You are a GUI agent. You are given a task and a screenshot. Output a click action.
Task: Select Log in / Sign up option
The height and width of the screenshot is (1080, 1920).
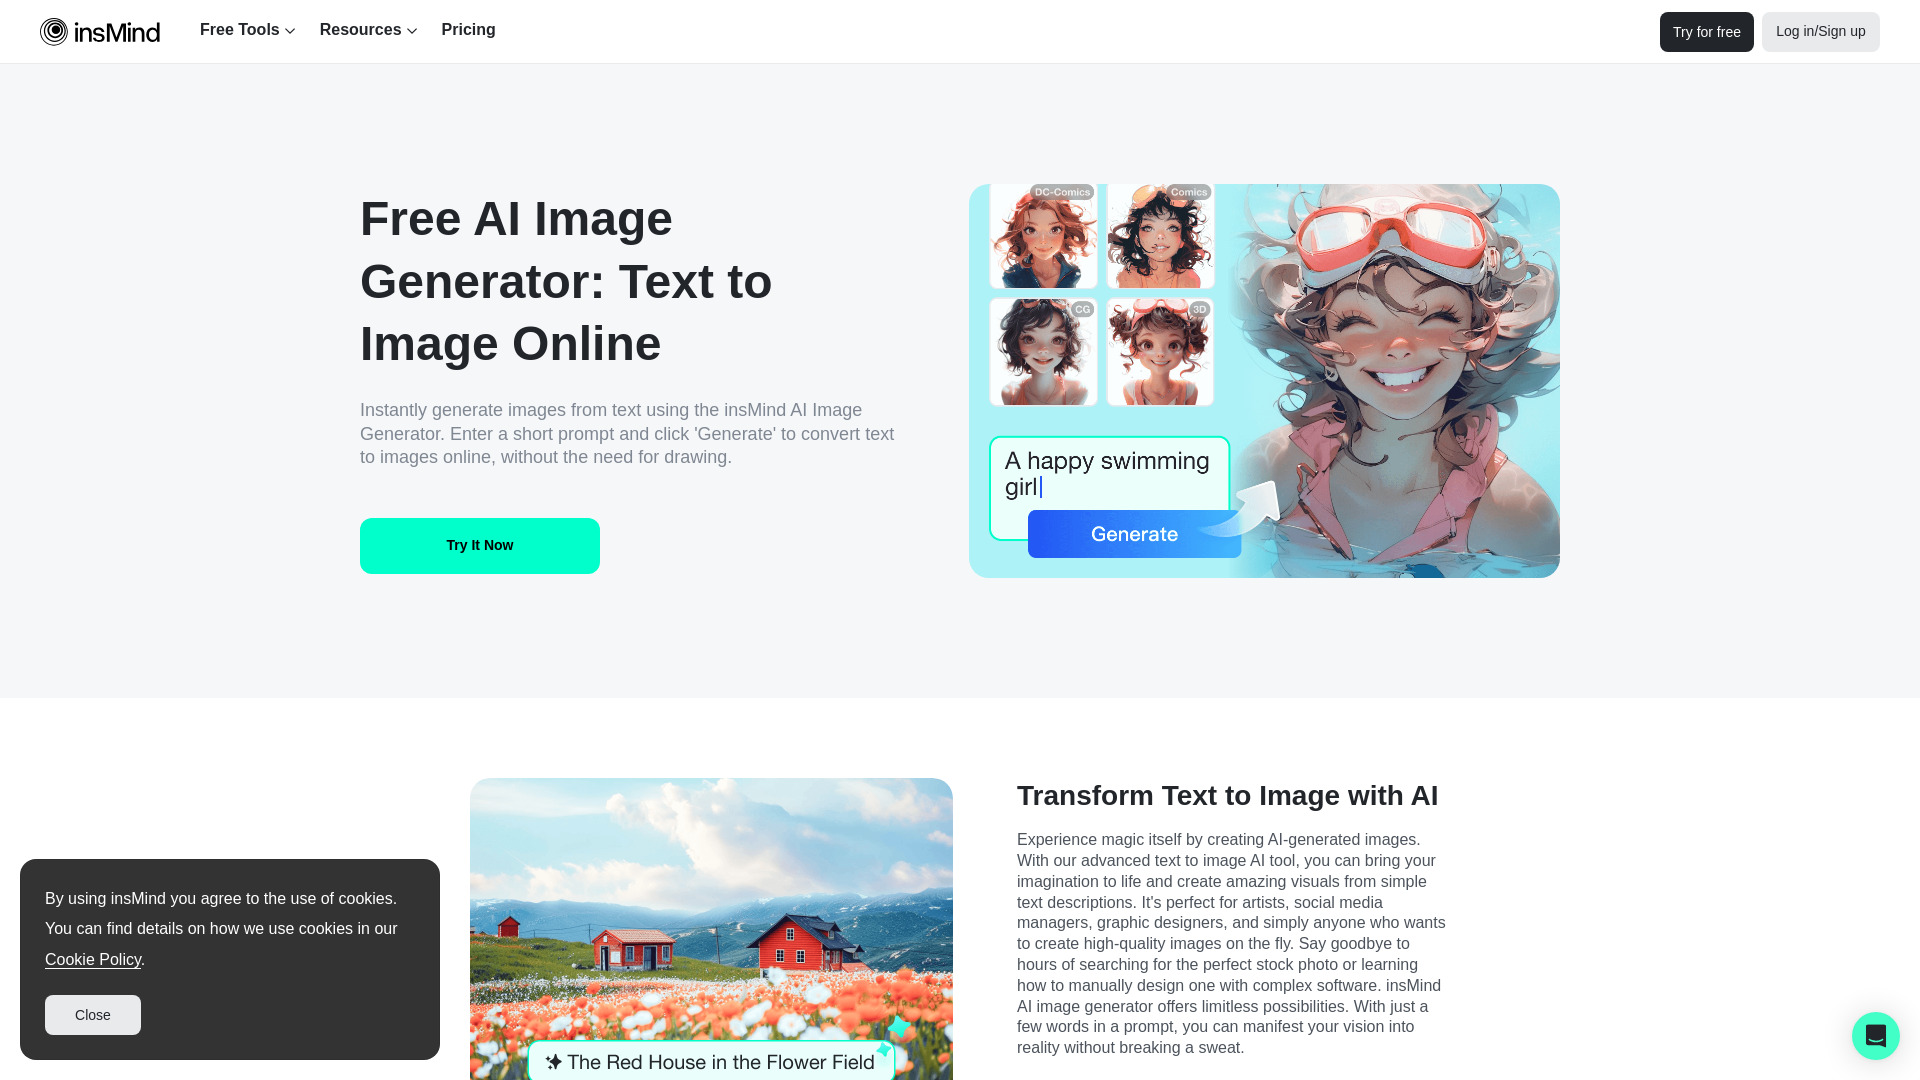click(1821, 30)
